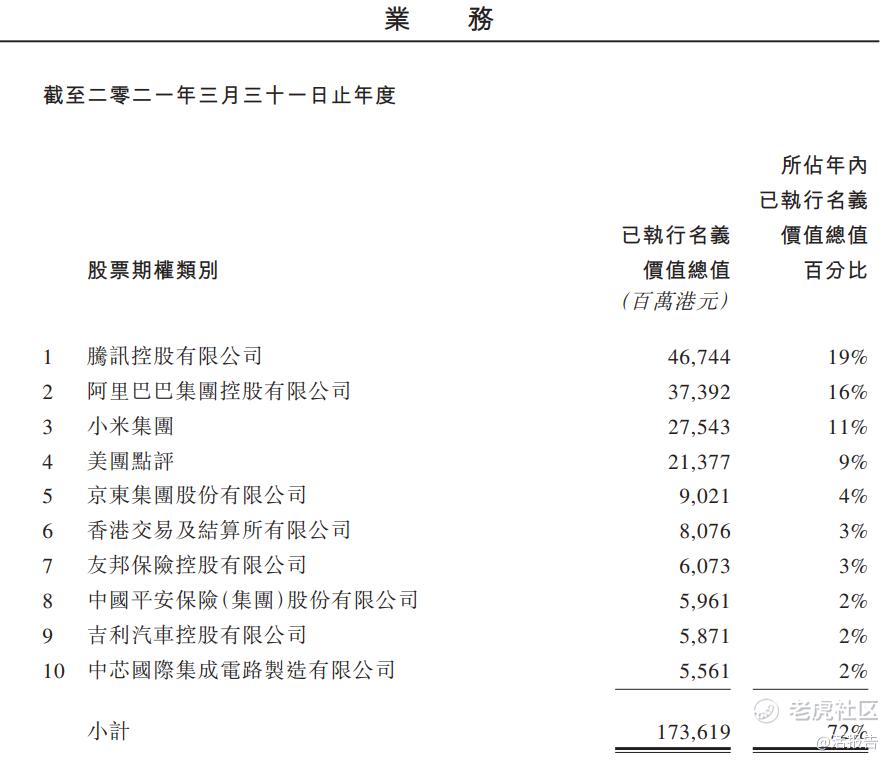Select the row name 吉利汽車控股有限公司
Screen dimensions: 895x762
pyautogui.click(x=197, y=635)
